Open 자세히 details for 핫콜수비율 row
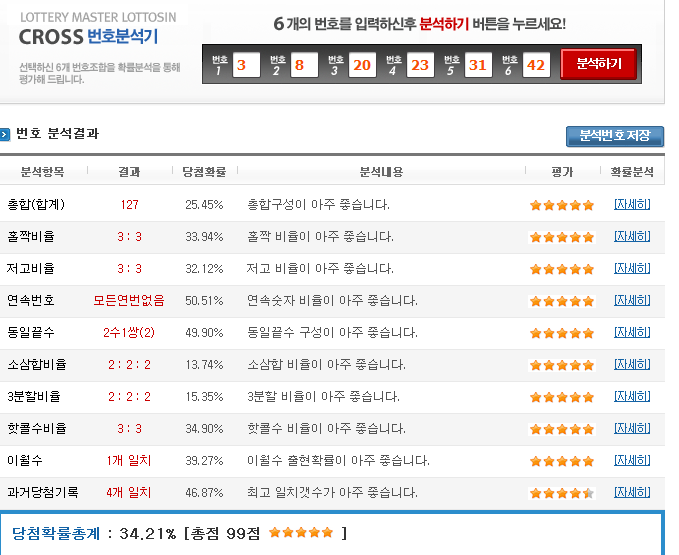This screenshot has width=679, height=555. tap(632, 429)
